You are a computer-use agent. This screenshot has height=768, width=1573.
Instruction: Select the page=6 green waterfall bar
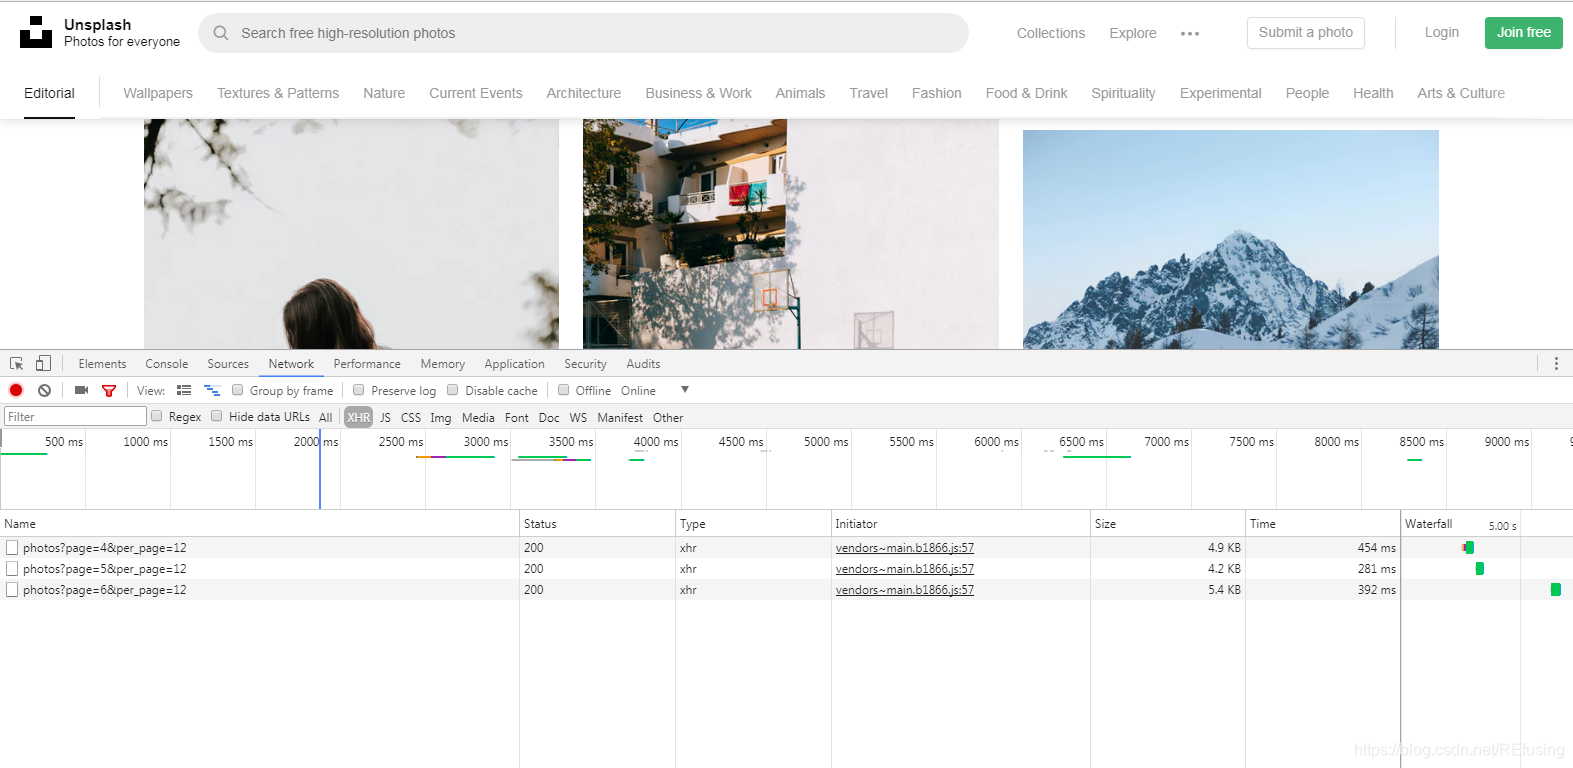pyautogui.click(x=1556, y=590)
